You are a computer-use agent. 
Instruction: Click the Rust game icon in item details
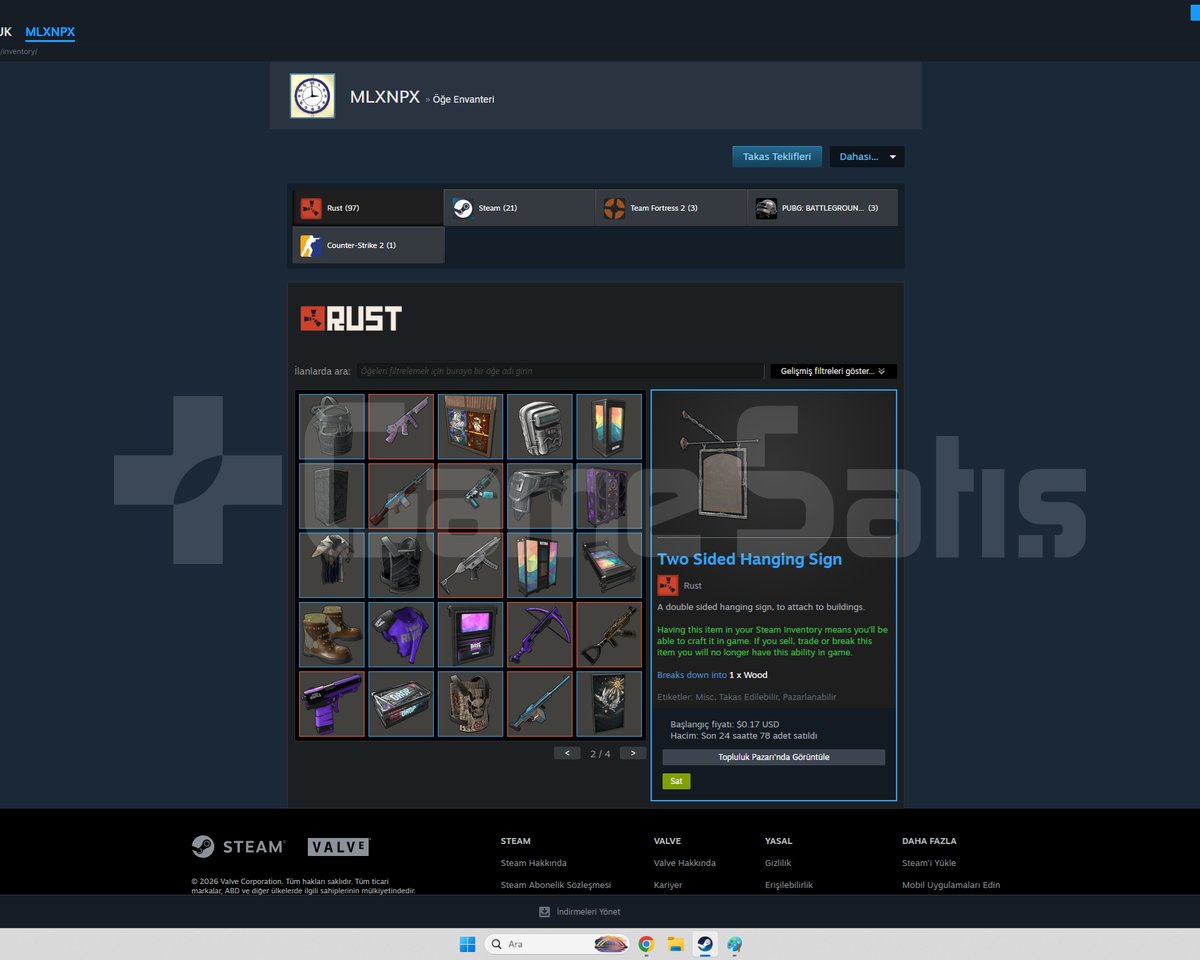tap(667, 586)
